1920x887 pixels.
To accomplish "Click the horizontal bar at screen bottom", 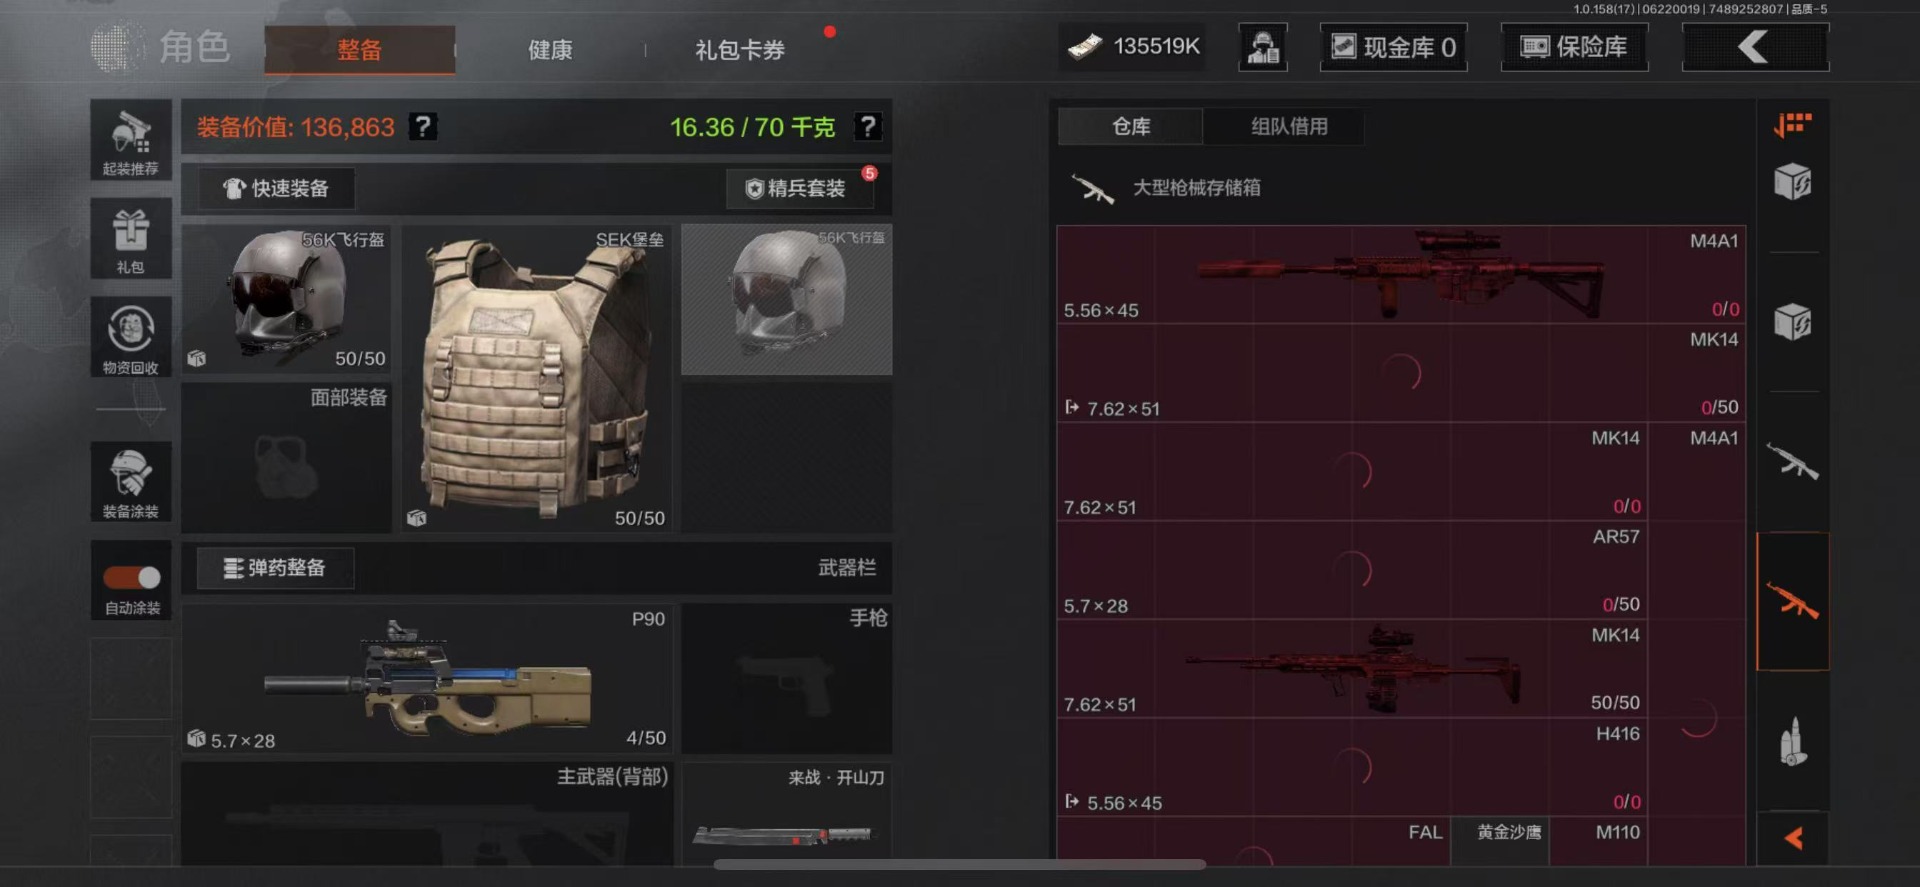I will (x=959, y=864).
